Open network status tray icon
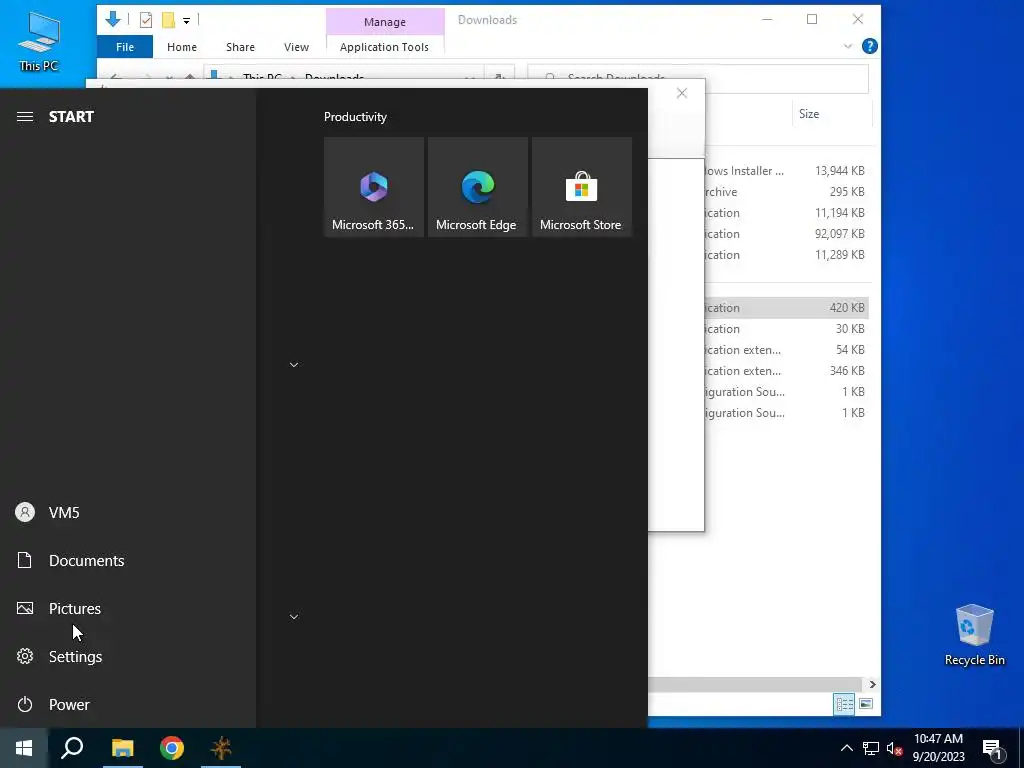The height and width of the screenshot is (768, 1024). [871, 748]
